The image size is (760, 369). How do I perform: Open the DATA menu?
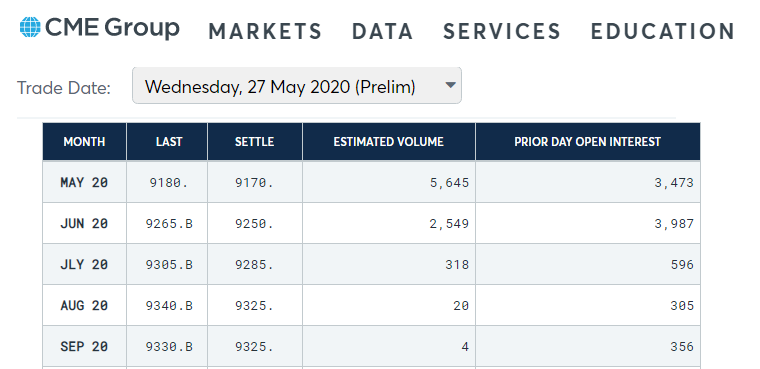coord(382,32)
